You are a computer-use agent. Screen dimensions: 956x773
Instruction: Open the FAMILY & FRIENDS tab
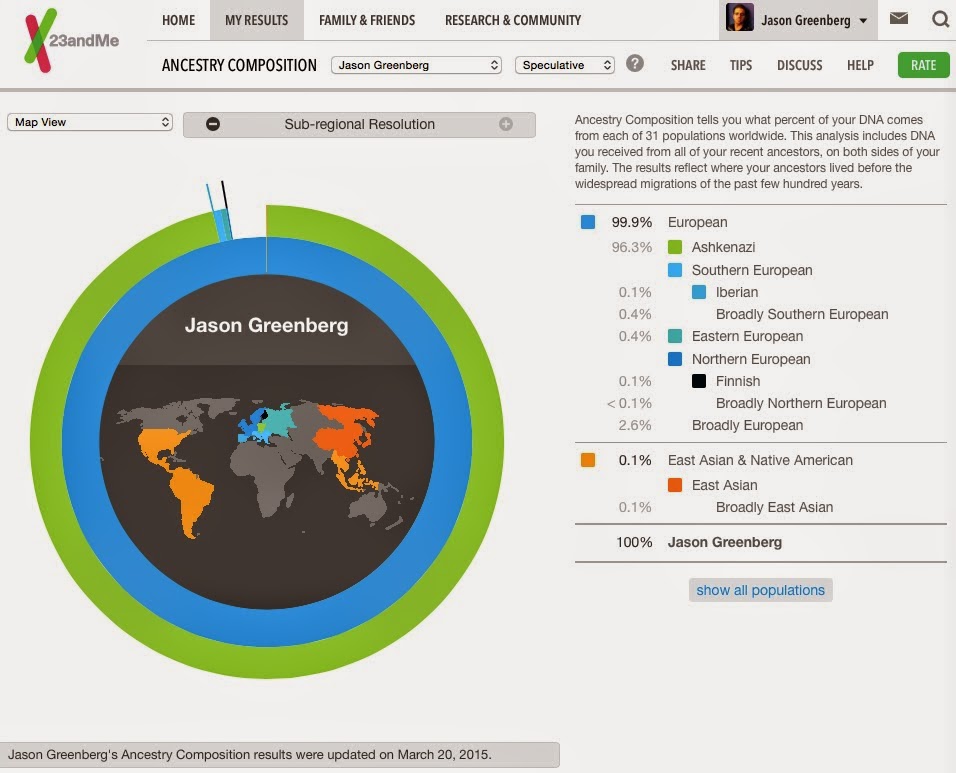click(367, 20)
